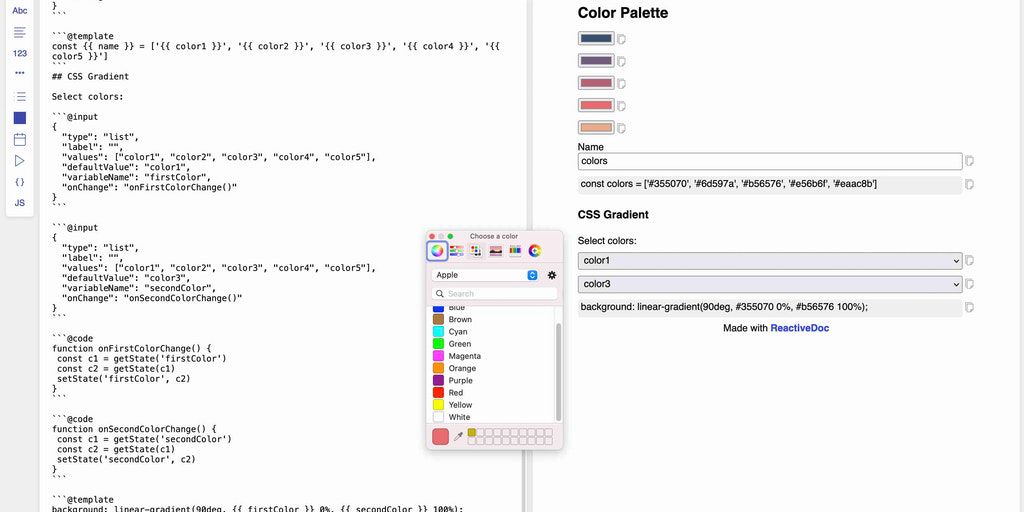Open the #b56576 rose palette swatch
Viewport: 1024px width, 512px height.
596,83
